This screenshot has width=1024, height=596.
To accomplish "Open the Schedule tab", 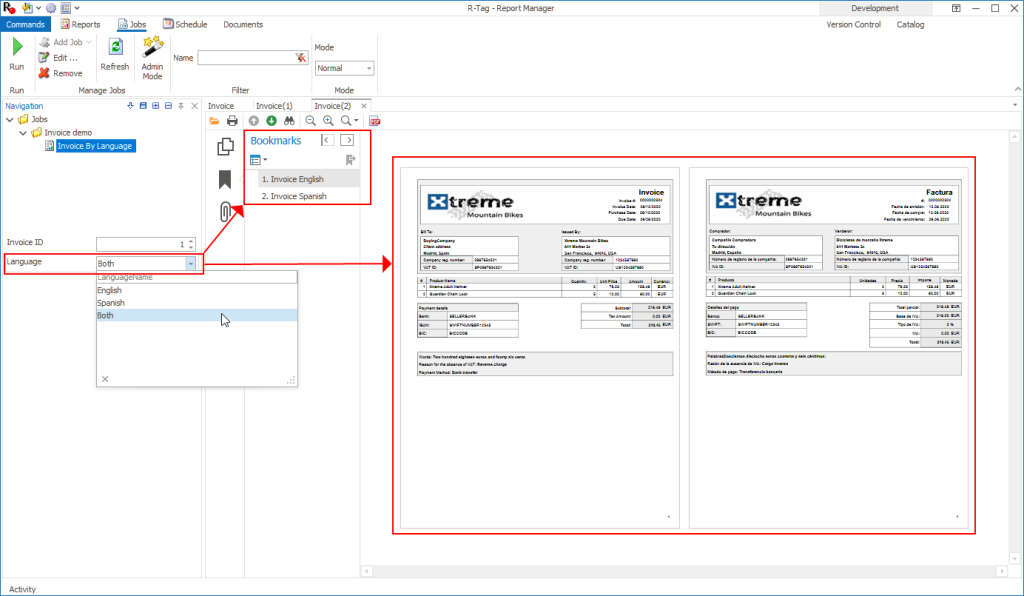I will (x=185, y=24).
